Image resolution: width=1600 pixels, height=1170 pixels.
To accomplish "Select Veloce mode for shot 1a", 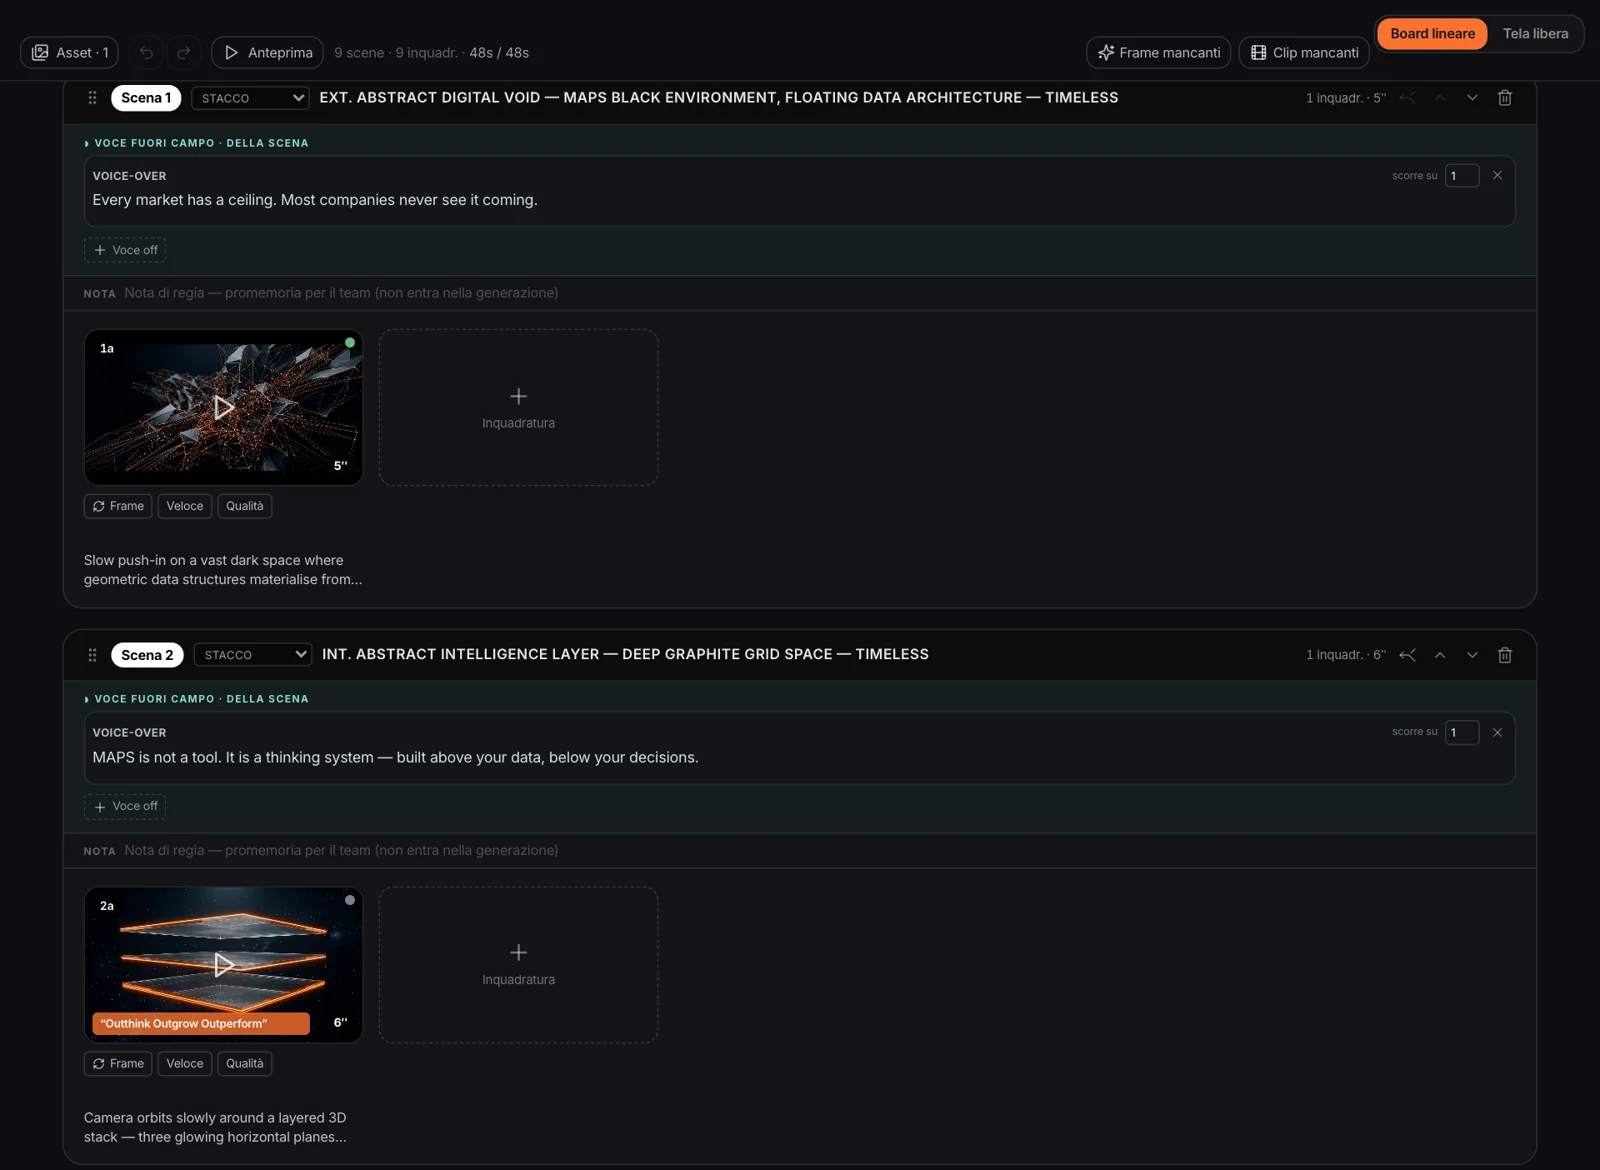I will pyautogui.click(x=185, y=506).
